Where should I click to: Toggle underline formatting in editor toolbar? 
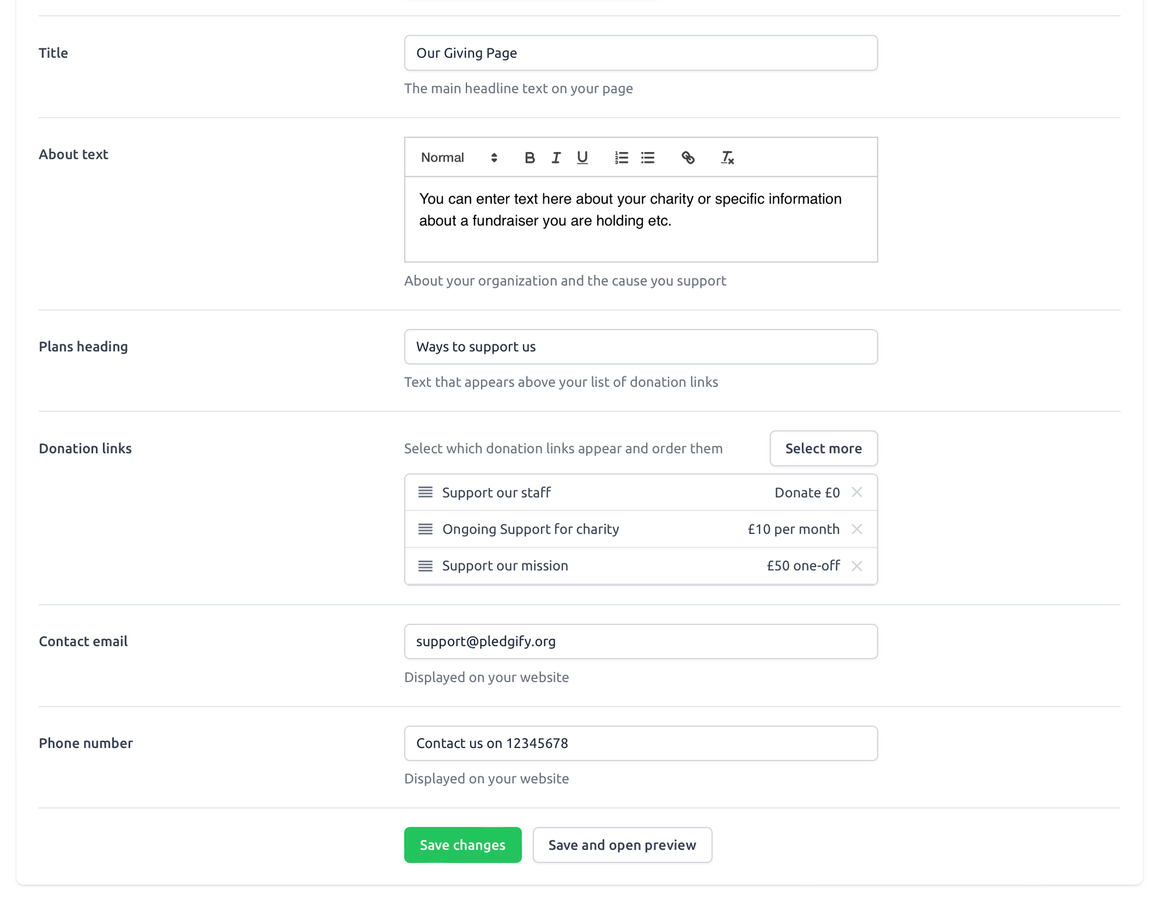582,158
